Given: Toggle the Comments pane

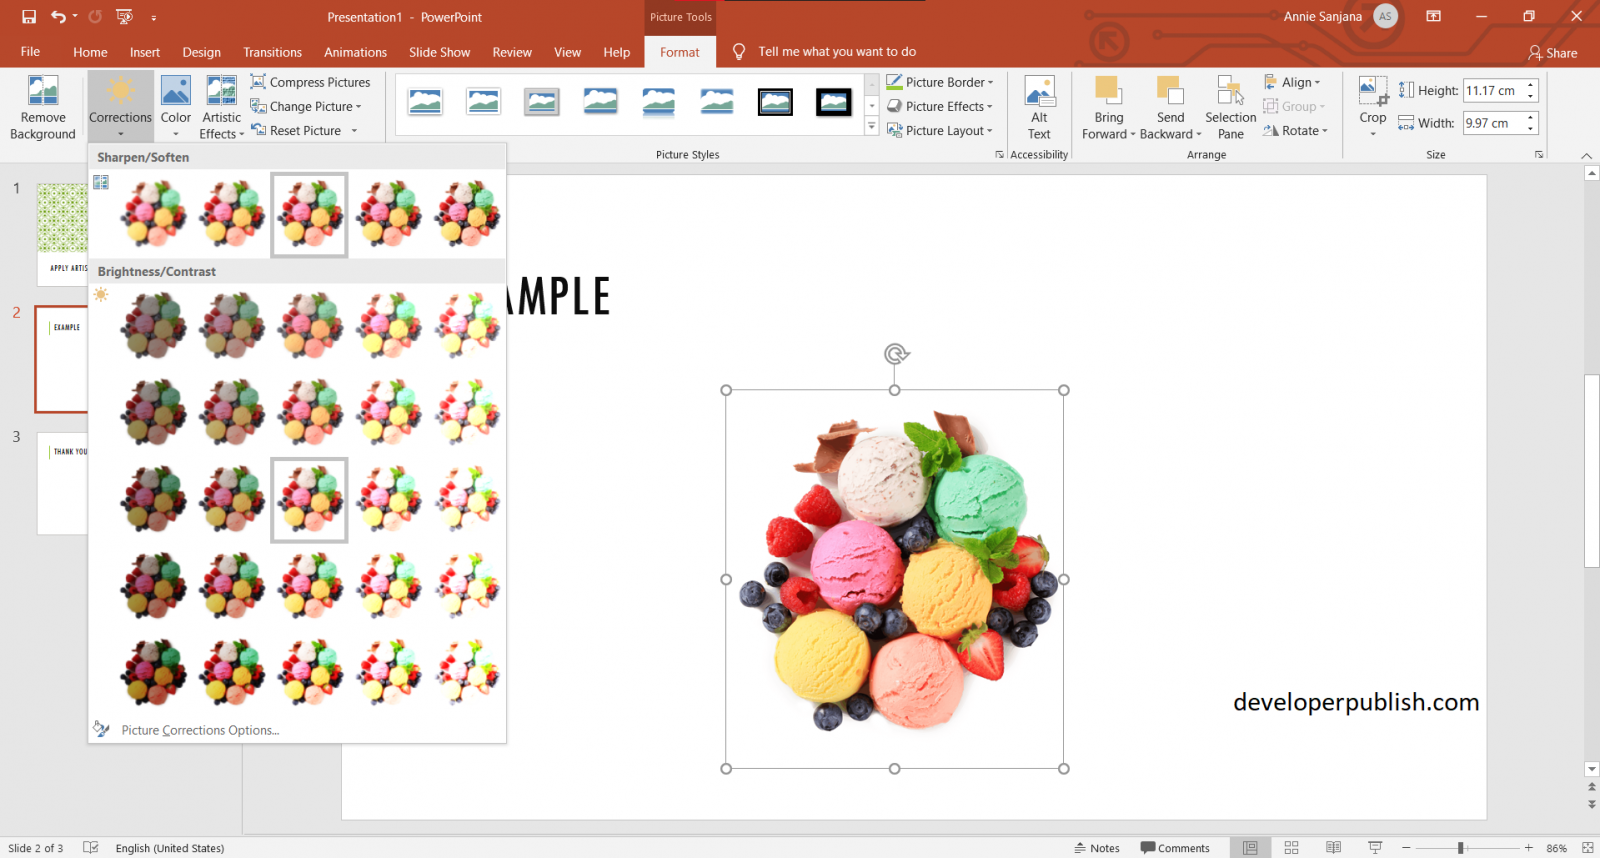Looking at the screenshot, I should (1175, 848).
